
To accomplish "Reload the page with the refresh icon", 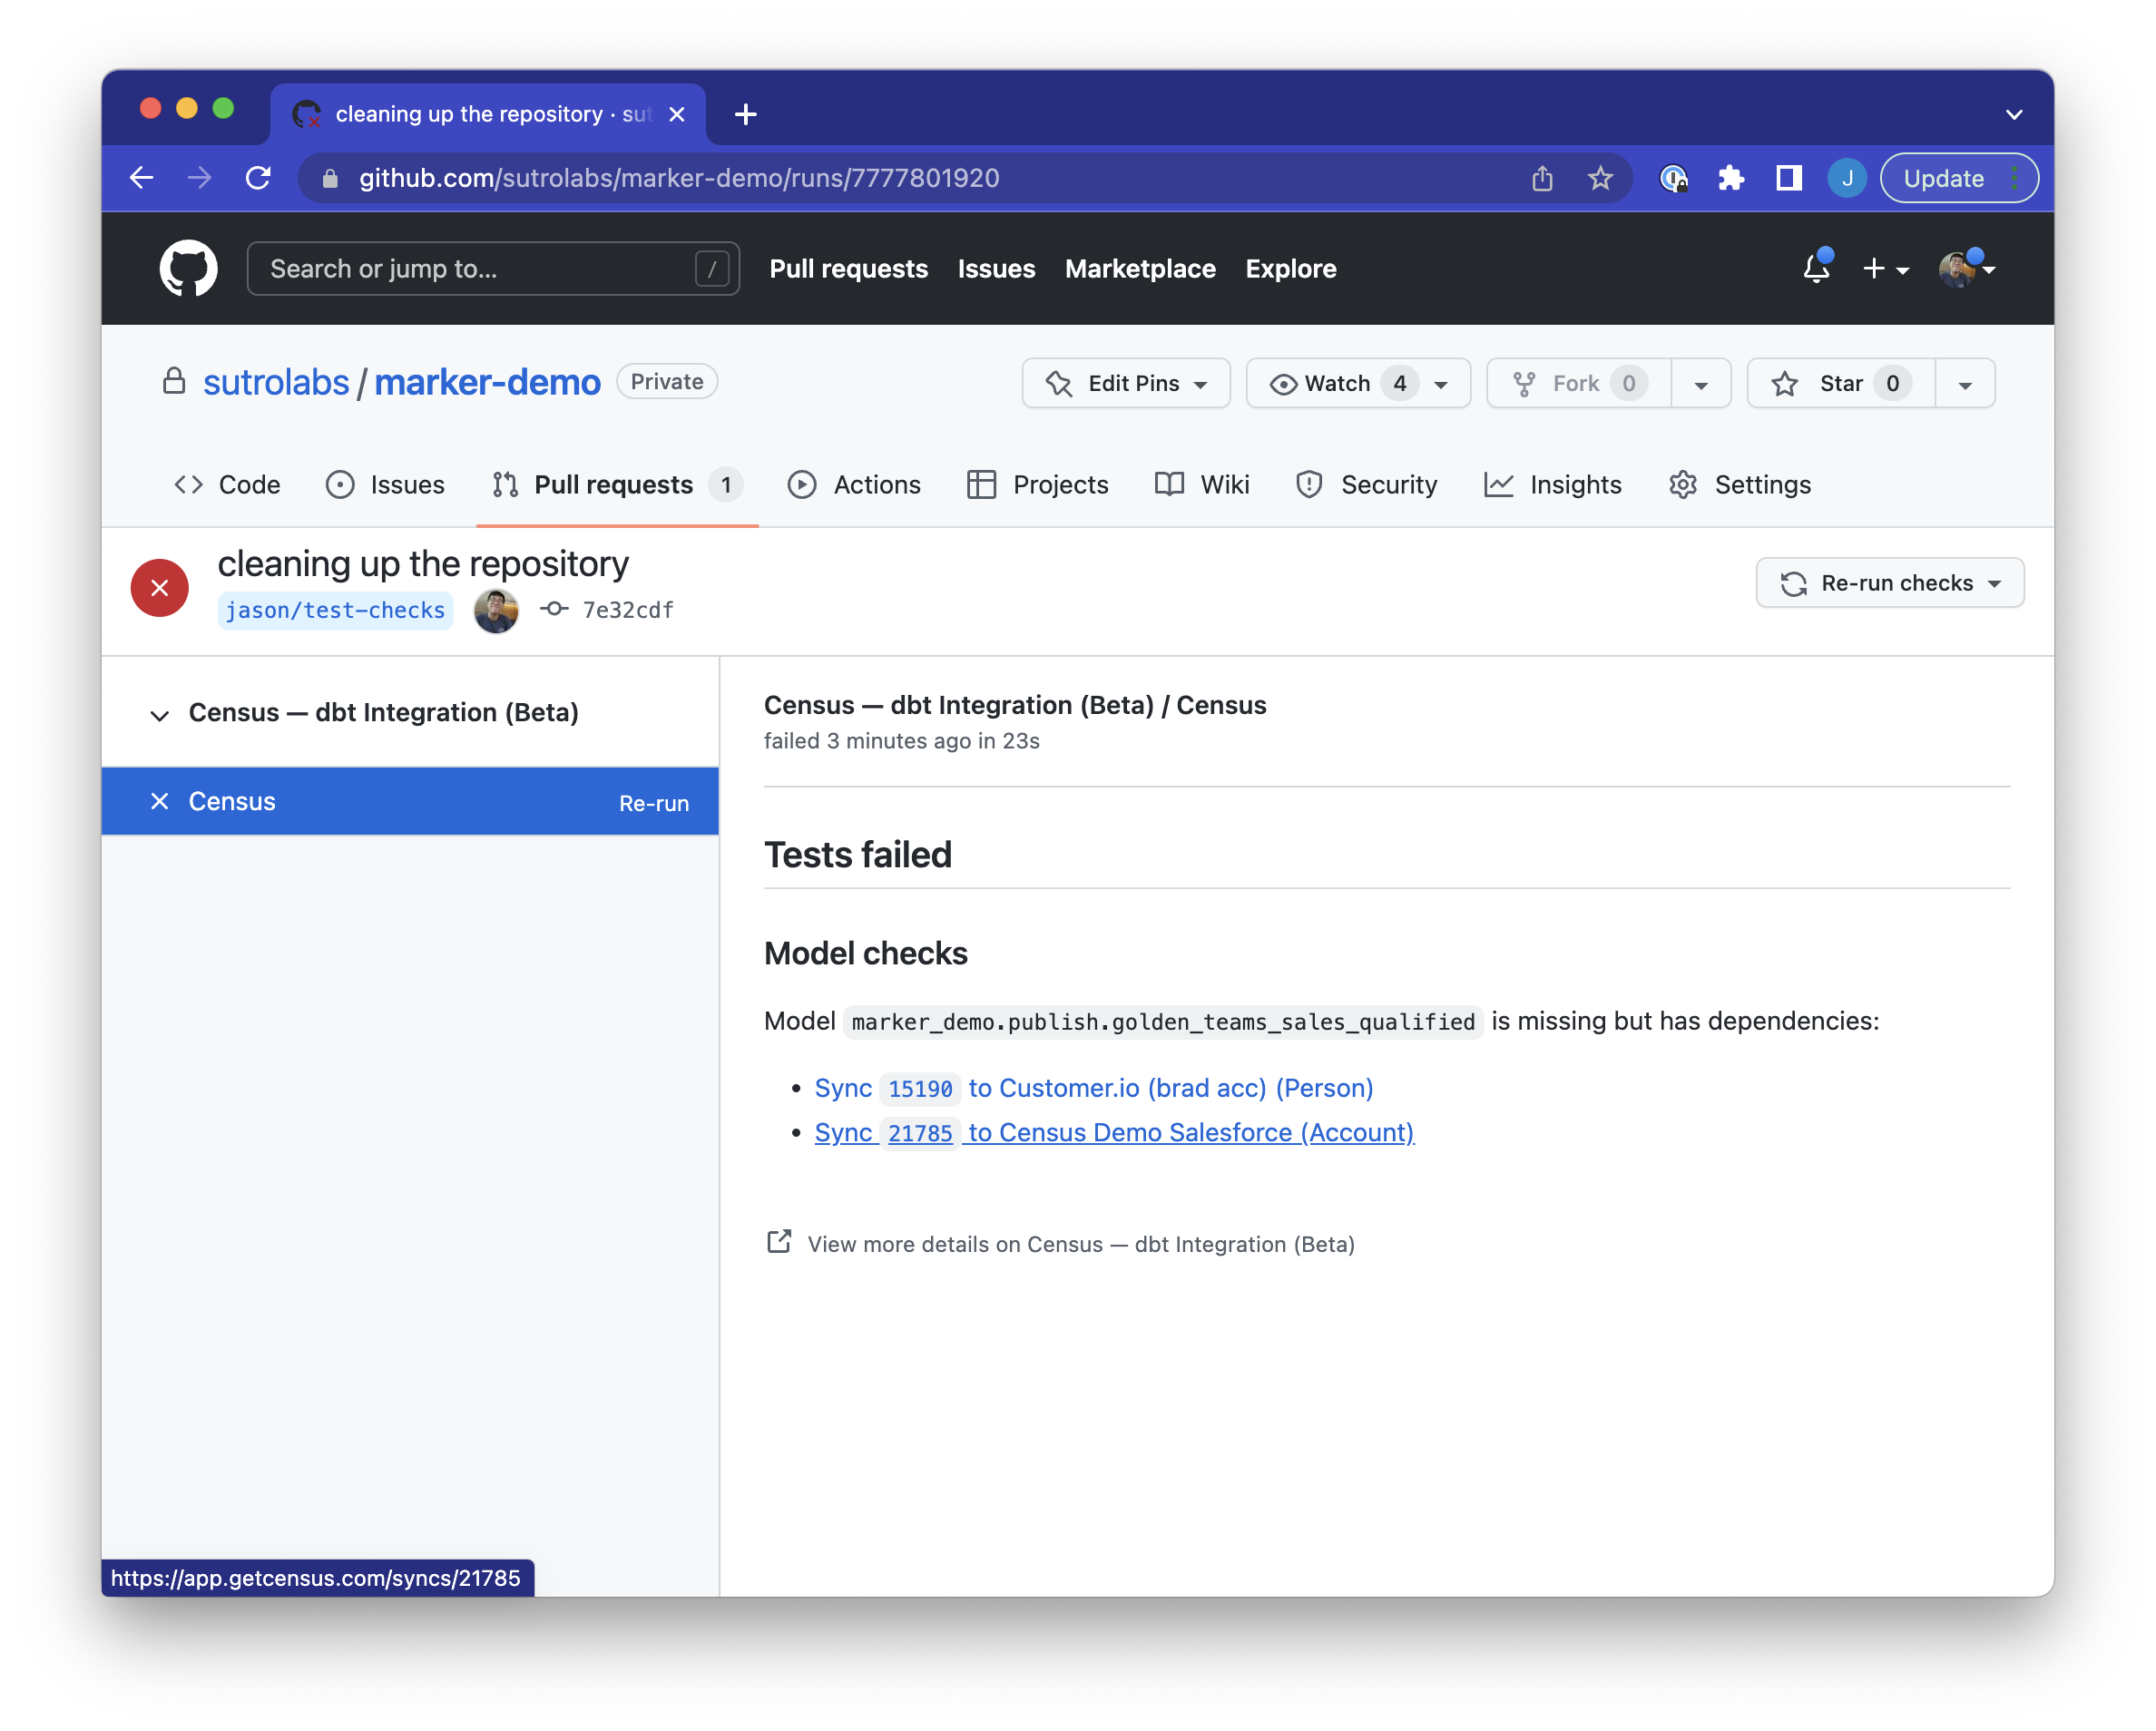I will pos(258,178).
